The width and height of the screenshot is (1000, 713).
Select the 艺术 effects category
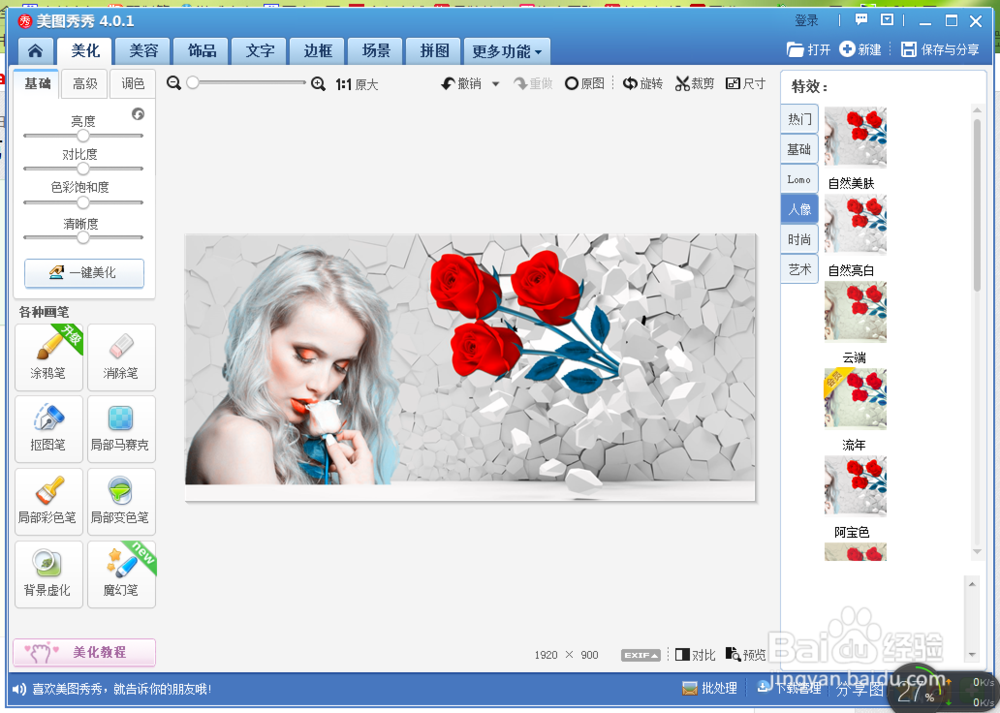pyautogui.click(x=799, y=269)
